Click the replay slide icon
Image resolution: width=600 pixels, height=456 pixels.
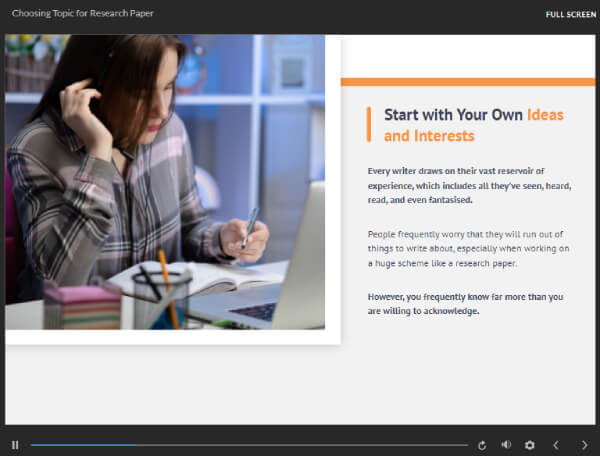click(482, 445)
